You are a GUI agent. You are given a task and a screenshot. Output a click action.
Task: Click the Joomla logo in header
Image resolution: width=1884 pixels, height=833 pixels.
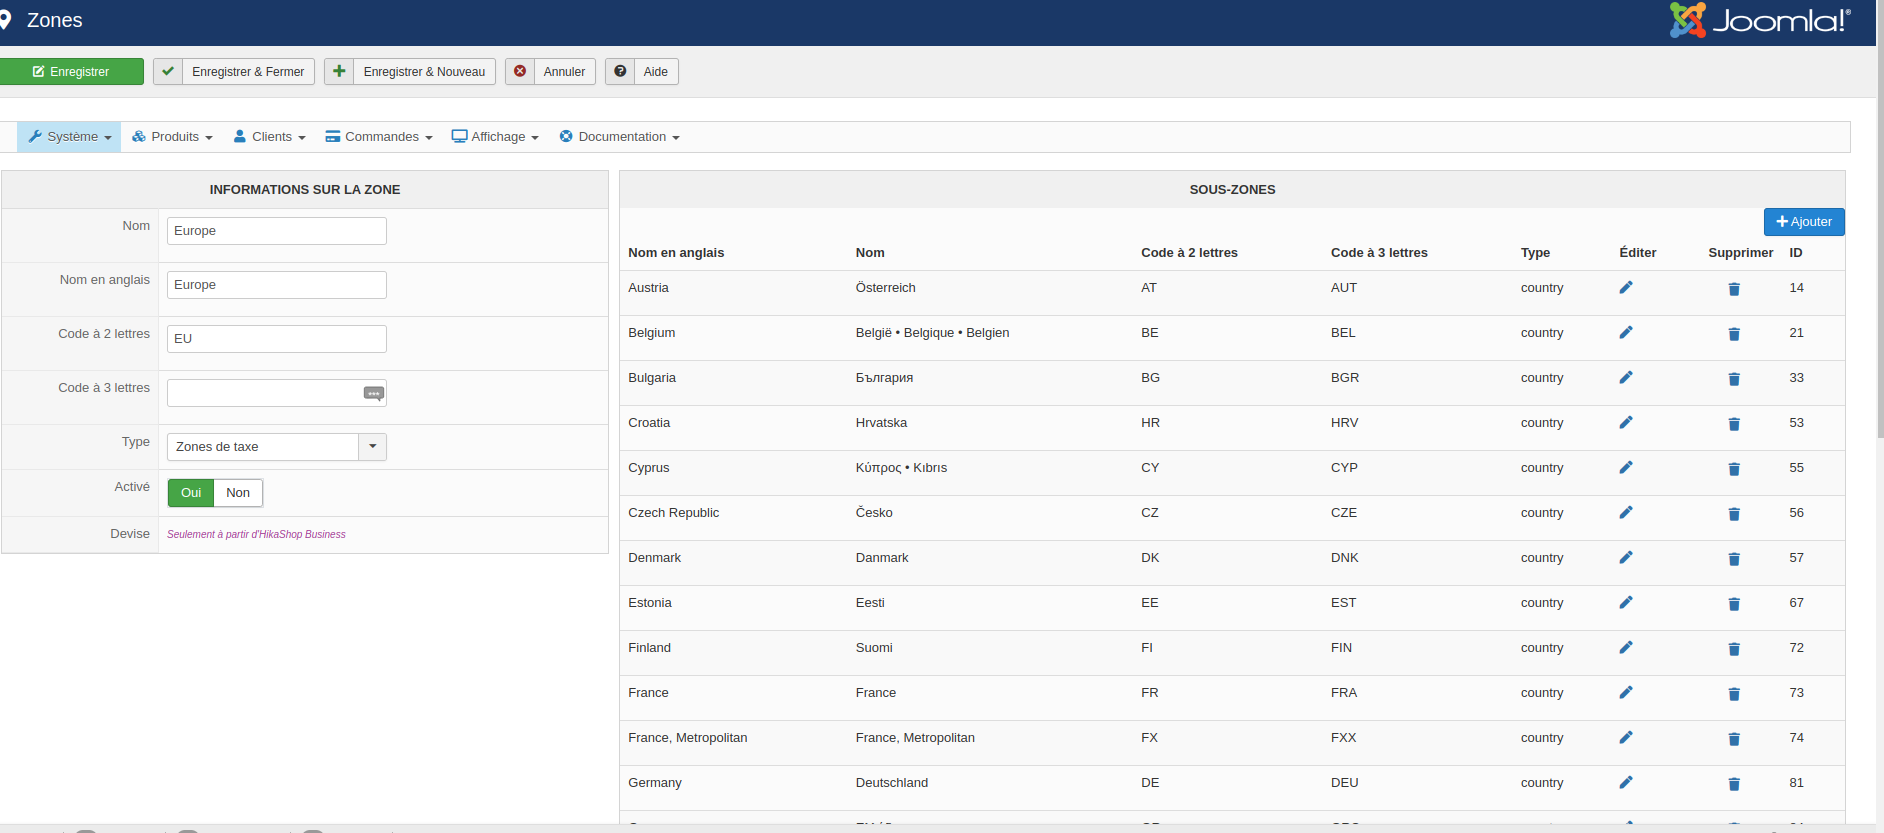point(1760,20)
